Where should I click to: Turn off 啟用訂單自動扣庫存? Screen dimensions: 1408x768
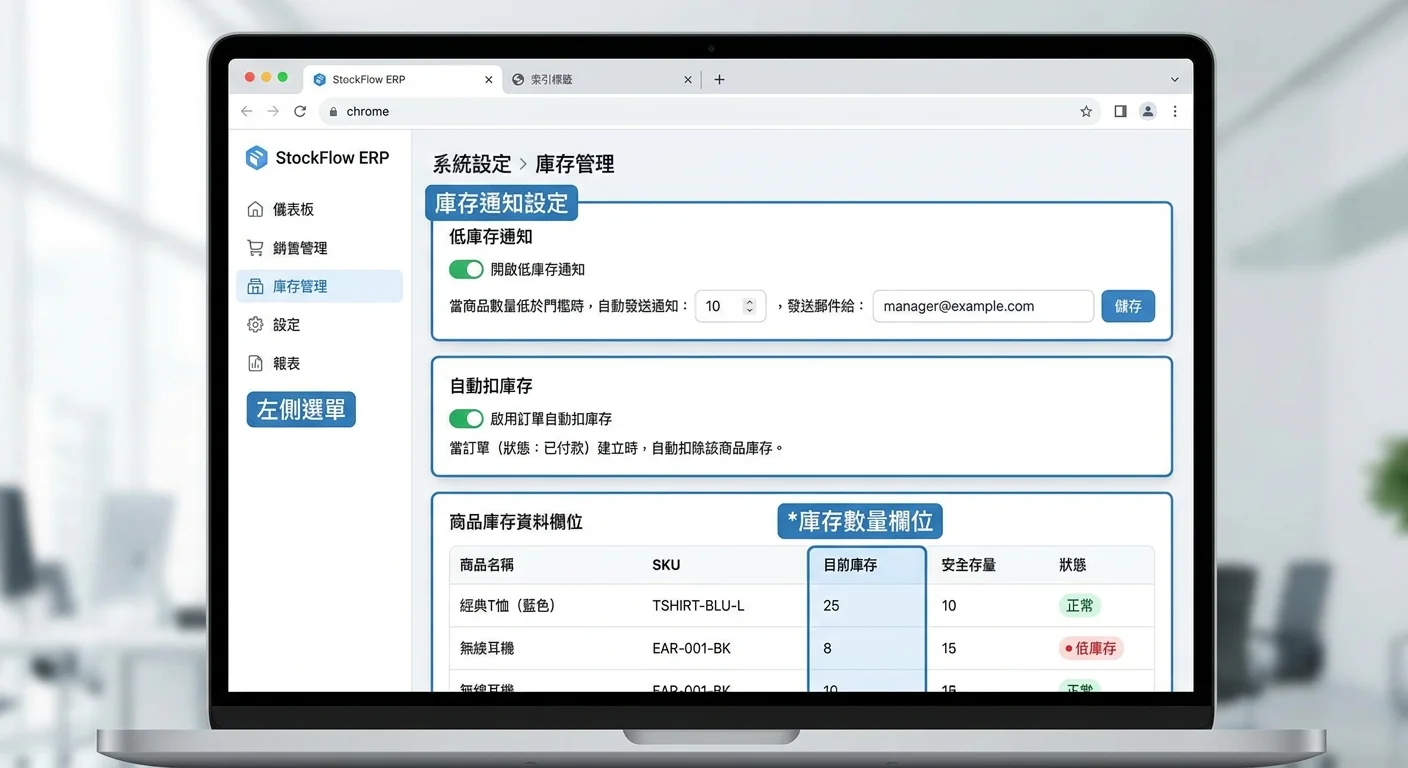click(x=466, y=418)
